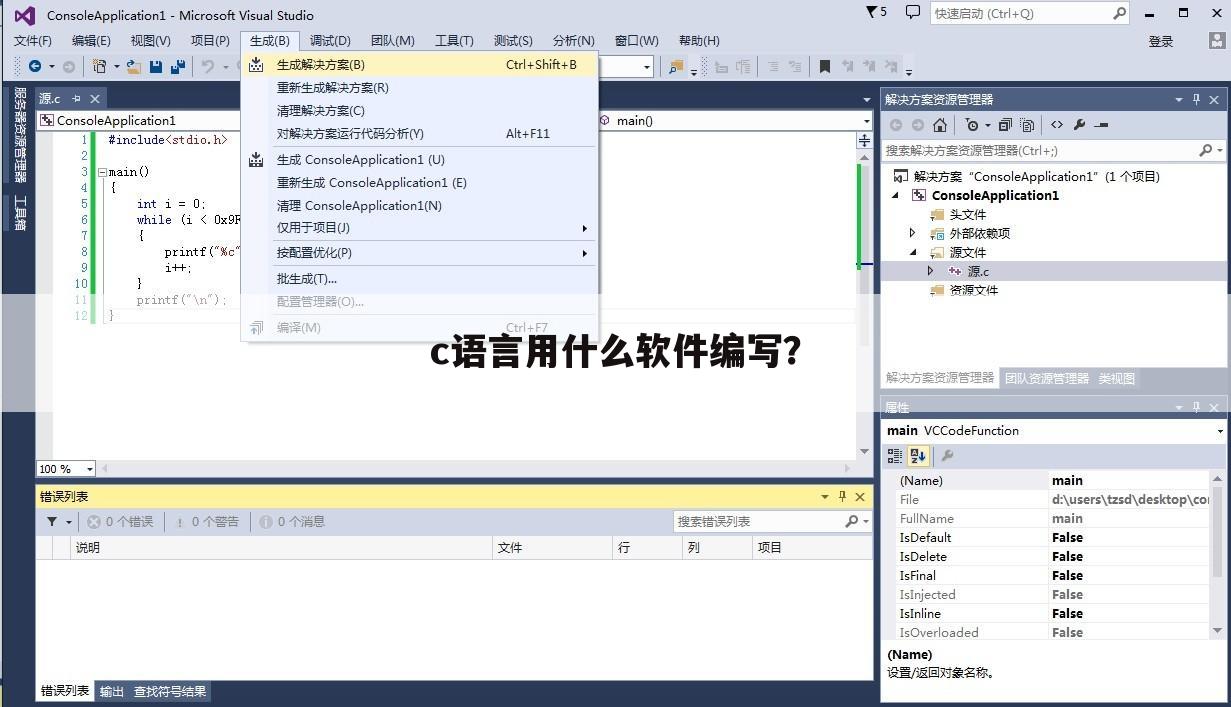This screenshot has width=1231, height=707.
Task: Open the main() member navigation dropdown
Action: pyautogui.click(x=866, y=120)
